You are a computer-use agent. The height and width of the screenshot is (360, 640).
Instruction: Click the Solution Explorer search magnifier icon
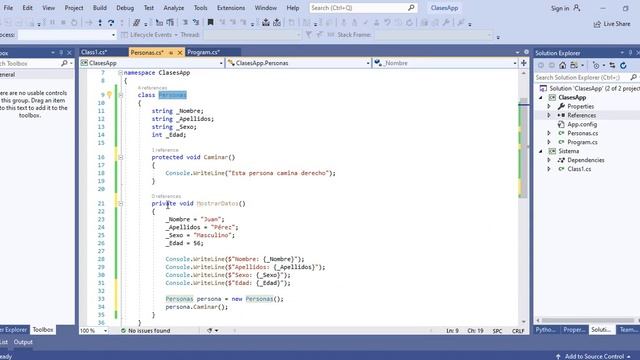pos(633,77)
